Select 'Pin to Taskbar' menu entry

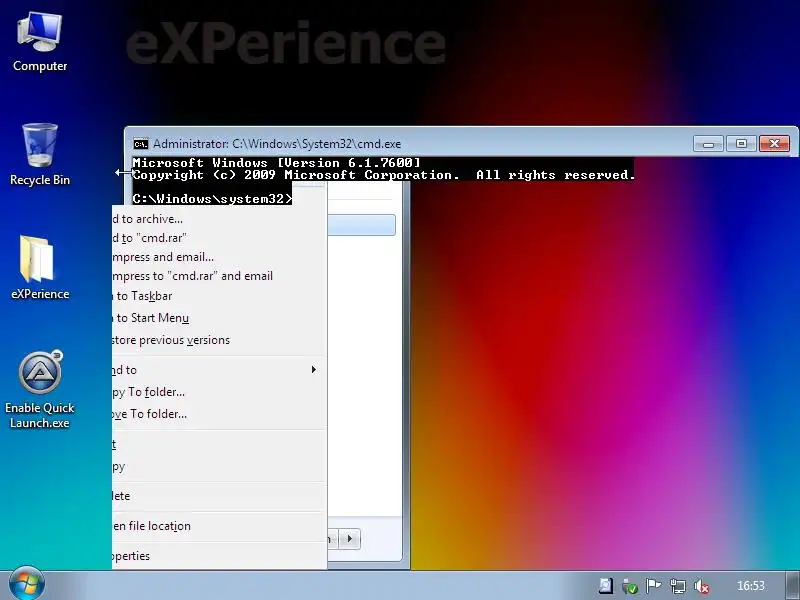tap(219, 296)
